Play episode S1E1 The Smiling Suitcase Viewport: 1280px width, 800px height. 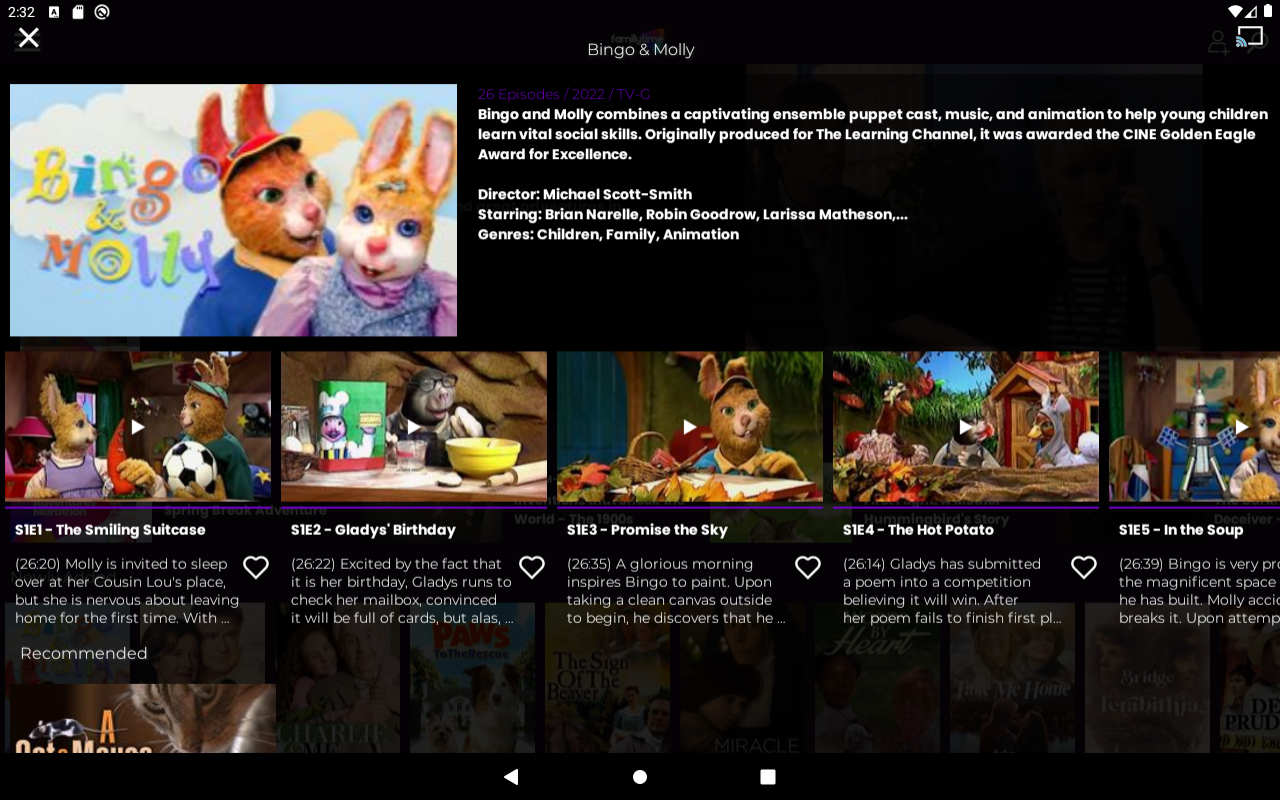(x=138, y=427)
